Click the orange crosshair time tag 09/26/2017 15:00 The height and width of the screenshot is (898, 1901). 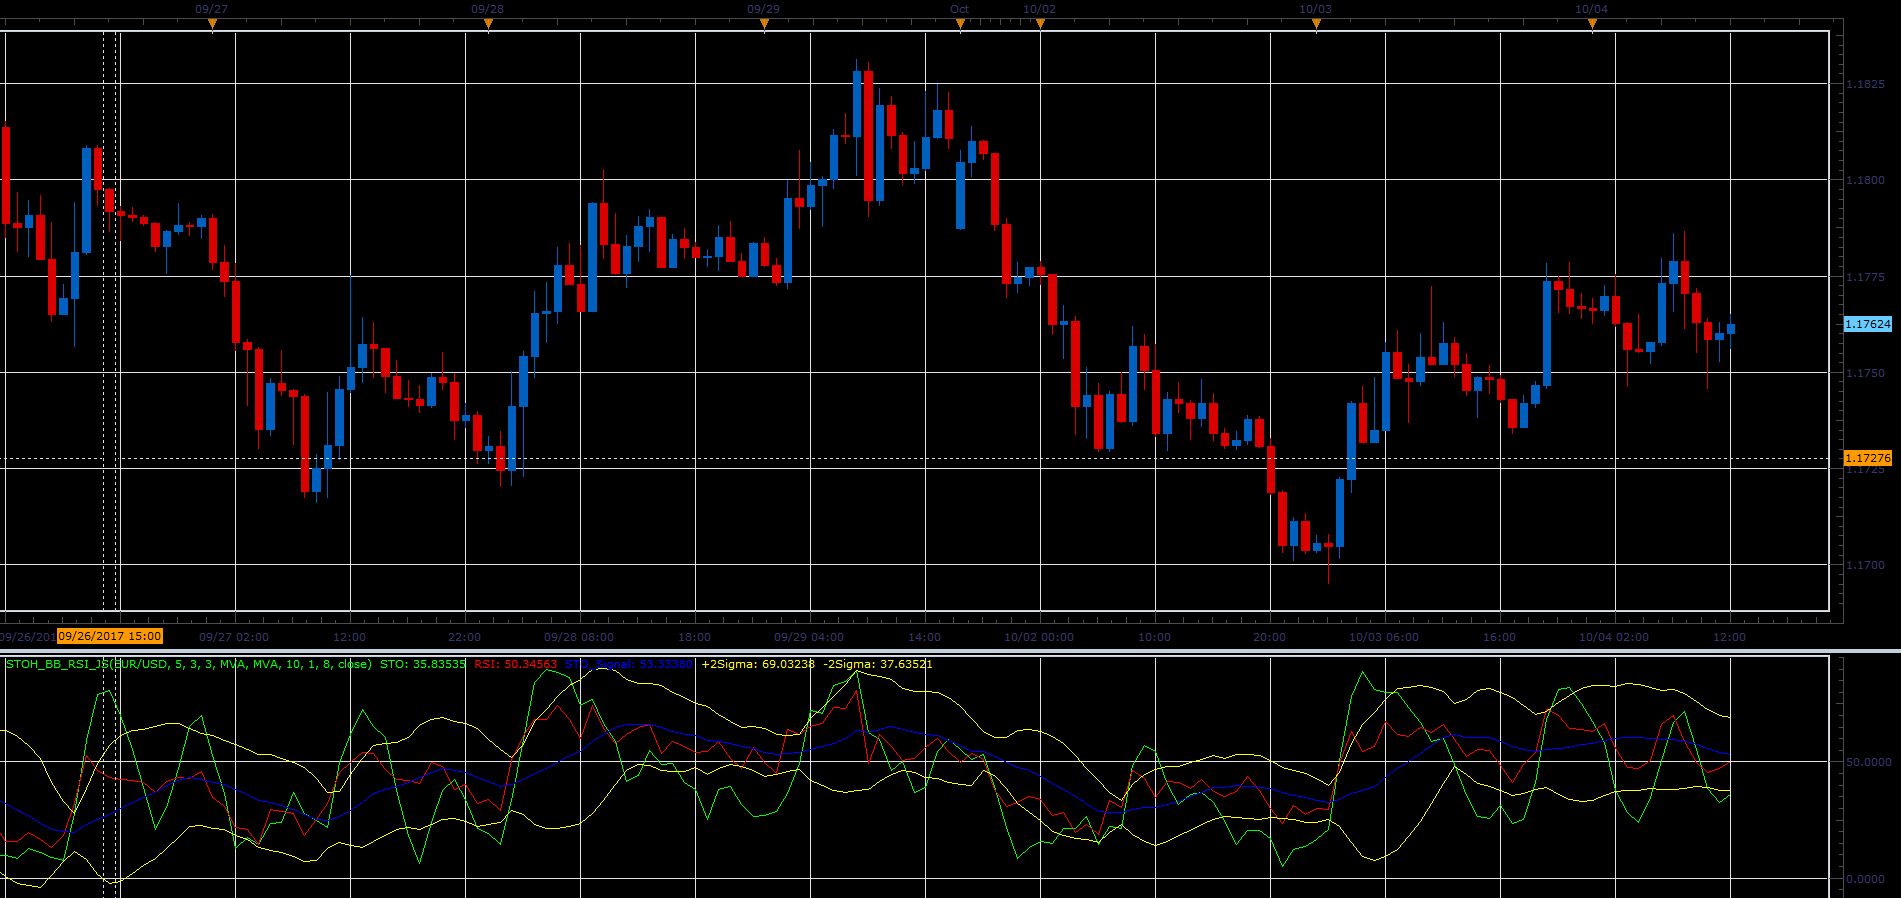pyautogui.click(x=110, y=636)
